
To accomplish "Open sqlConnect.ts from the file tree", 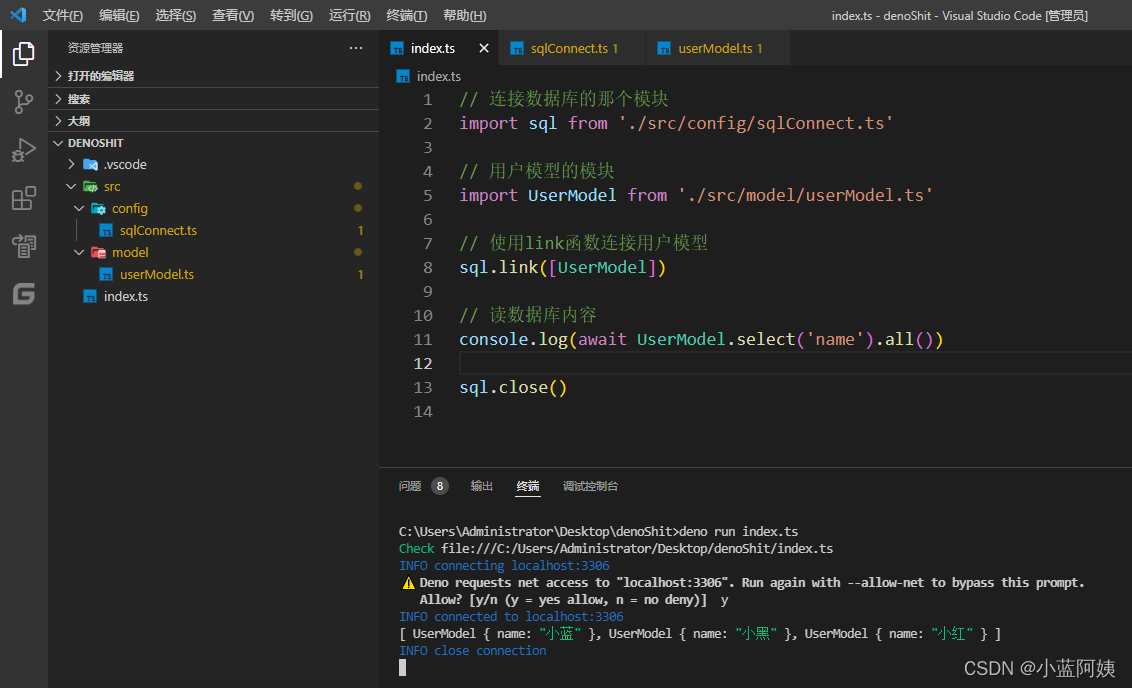I will point(158,230).
